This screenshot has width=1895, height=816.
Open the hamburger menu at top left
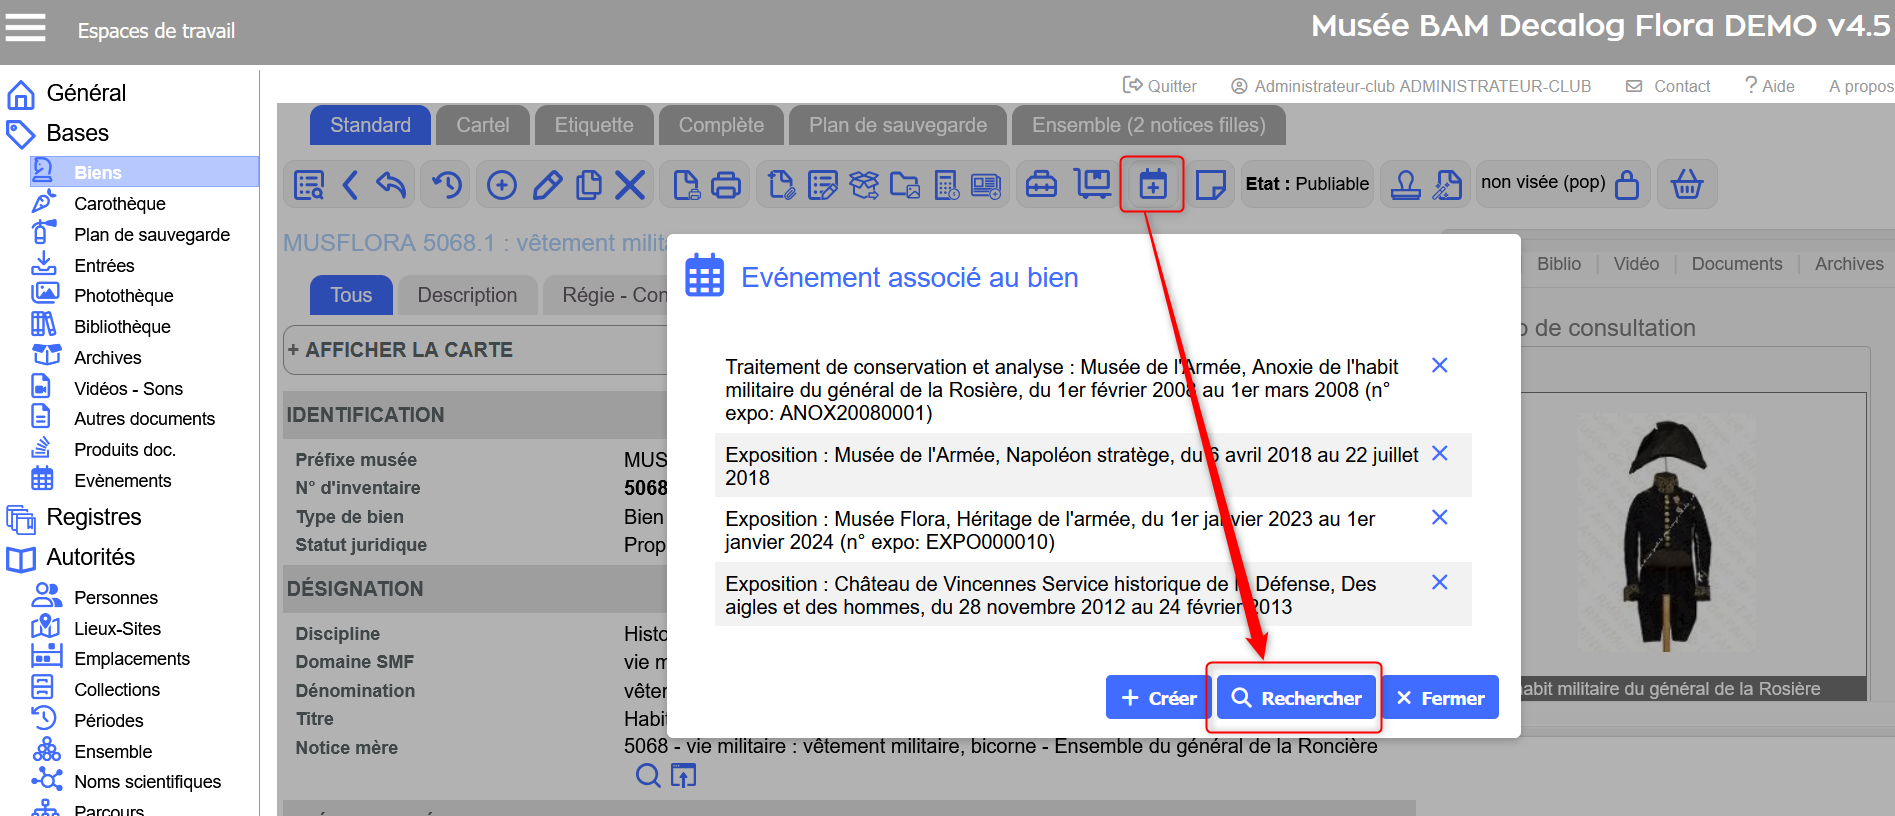[x=26, y=28]
